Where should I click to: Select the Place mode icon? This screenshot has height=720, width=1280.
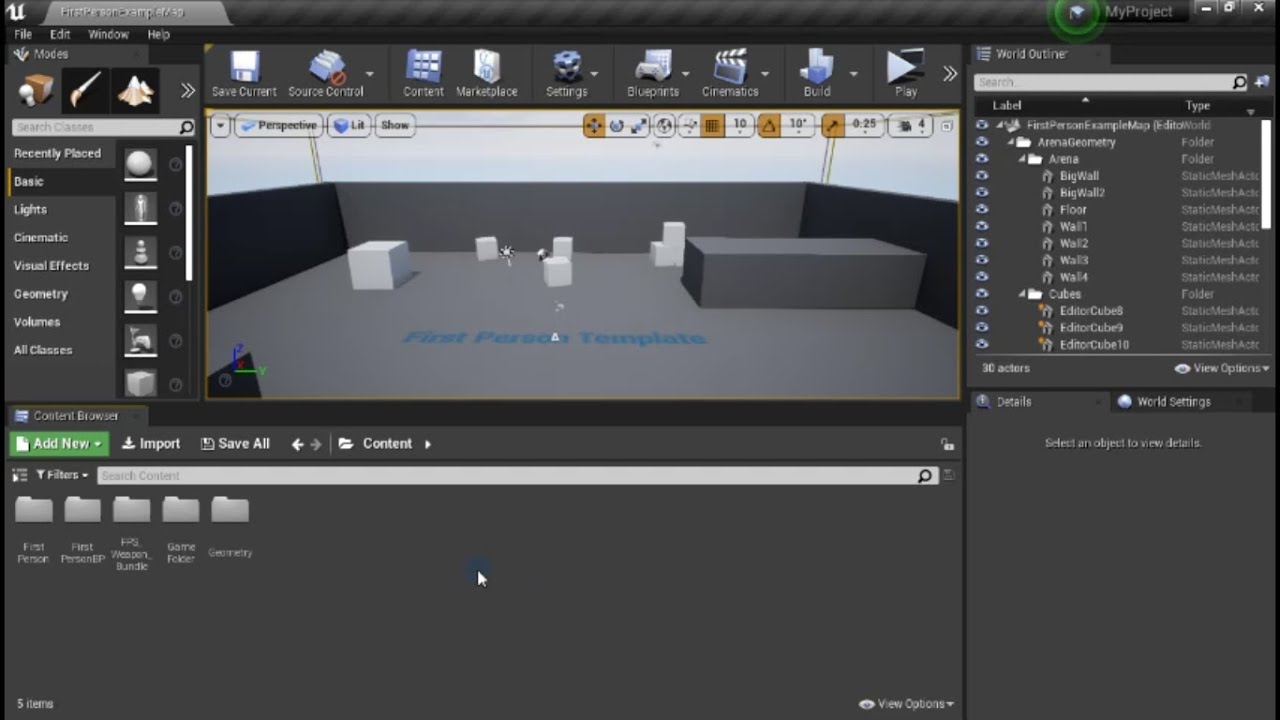pos(36,92)
